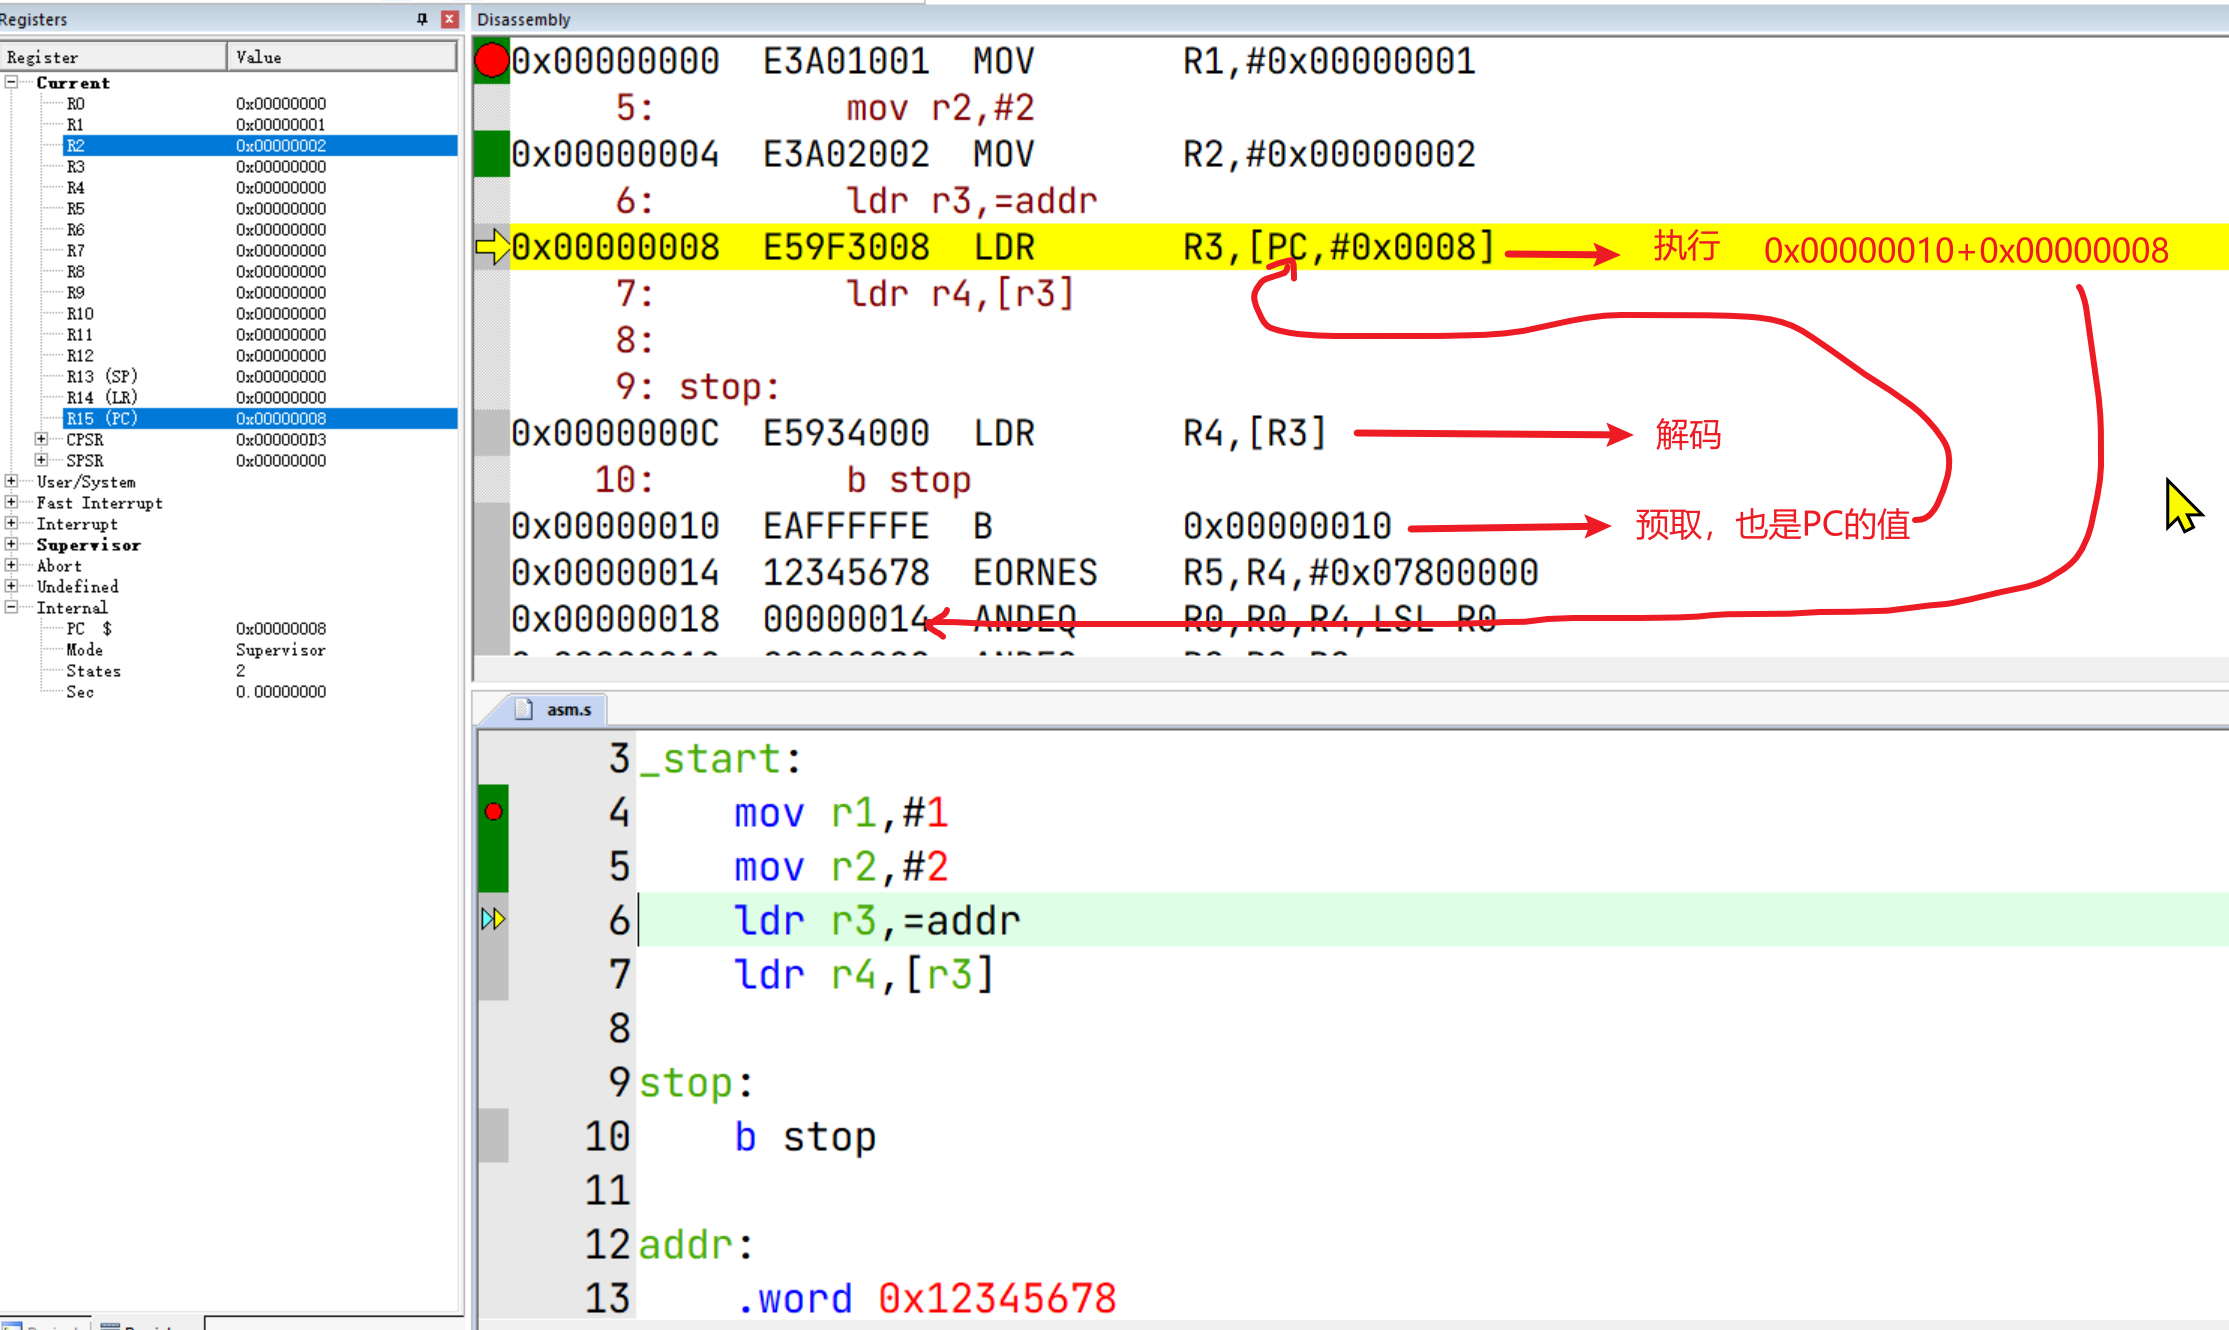Click source line 'ldr r4,[r3]'
This screenshot has height=1330, width=2229.
tap(864, 974)
